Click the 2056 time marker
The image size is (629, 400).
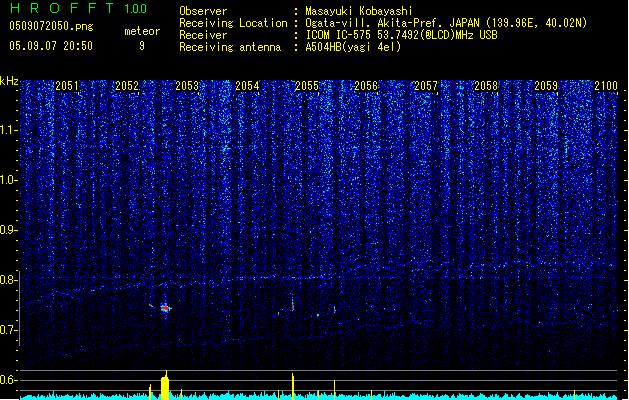366,86
